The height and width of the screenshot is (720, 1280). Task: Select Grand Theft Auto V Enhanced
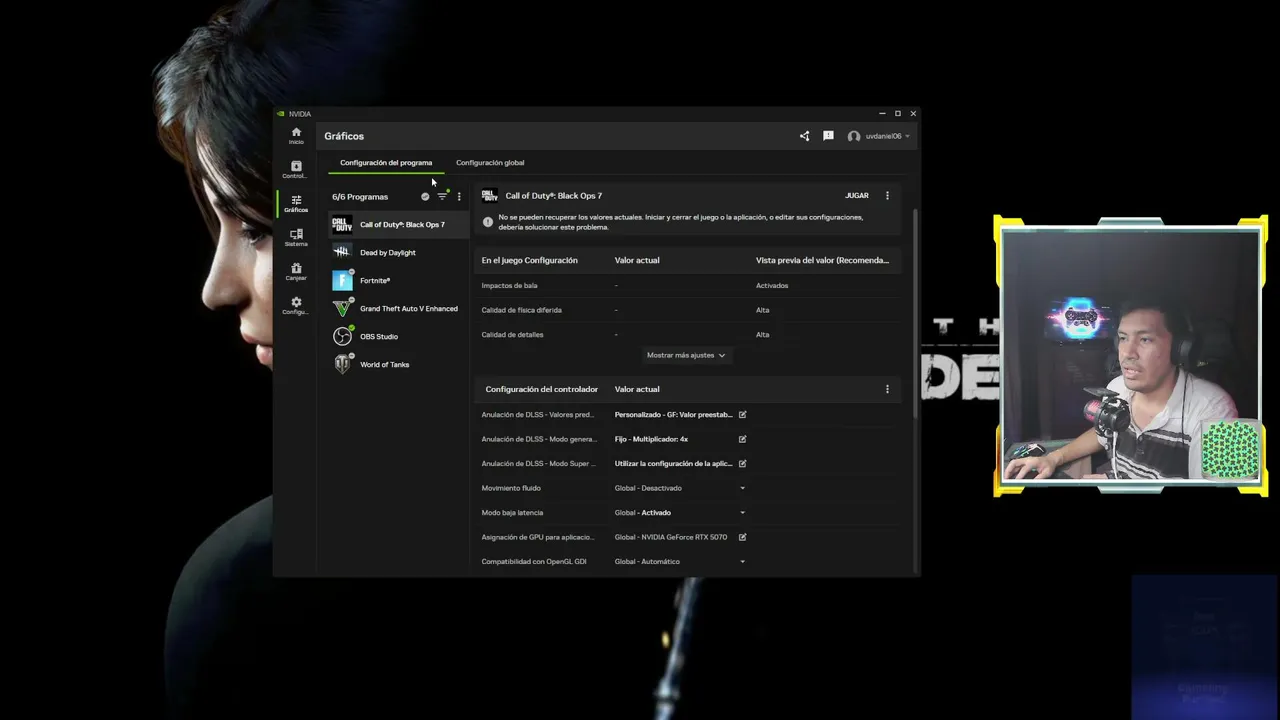tap(399, 309)
